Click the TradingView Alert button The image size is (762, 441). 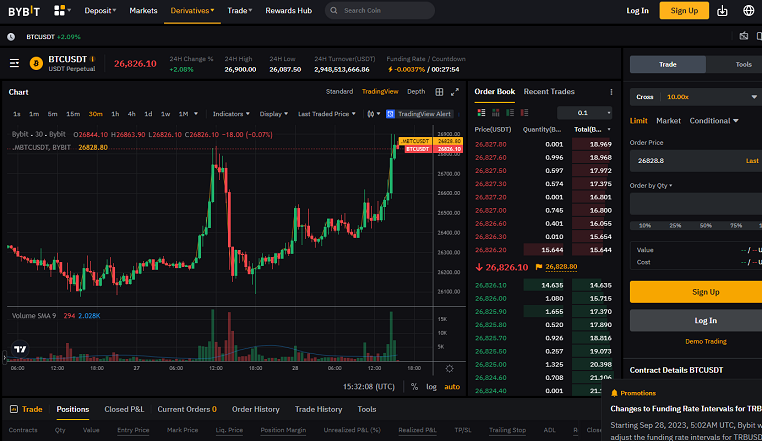coord(419,114)
